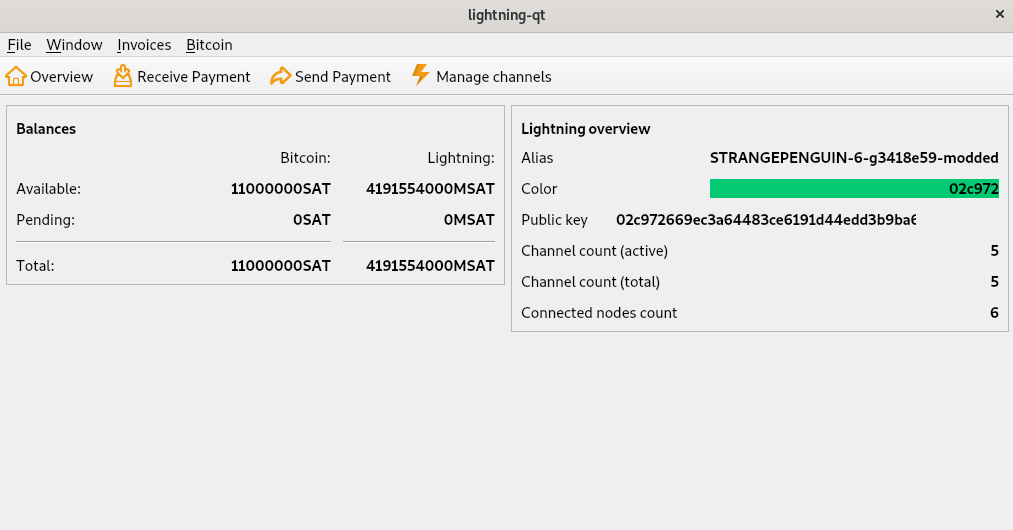Click the Lightning overview heading
The height and width of the screenshot is (530, 1013).
pyautogui.click(x=585, y=129)
